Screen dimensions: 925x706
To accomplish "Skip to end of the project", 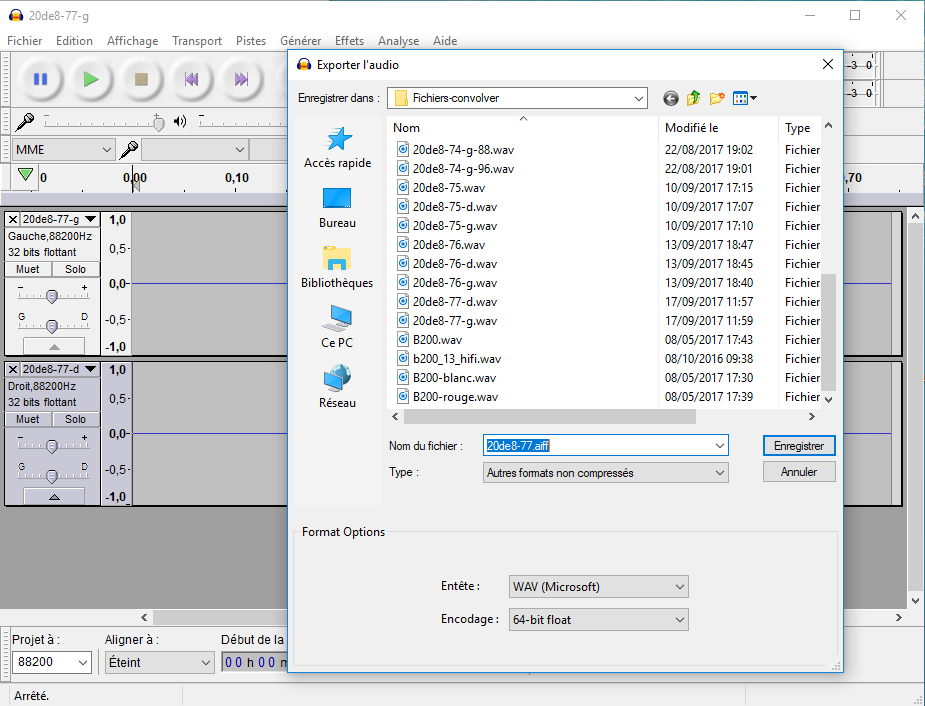I will [241, 79].
